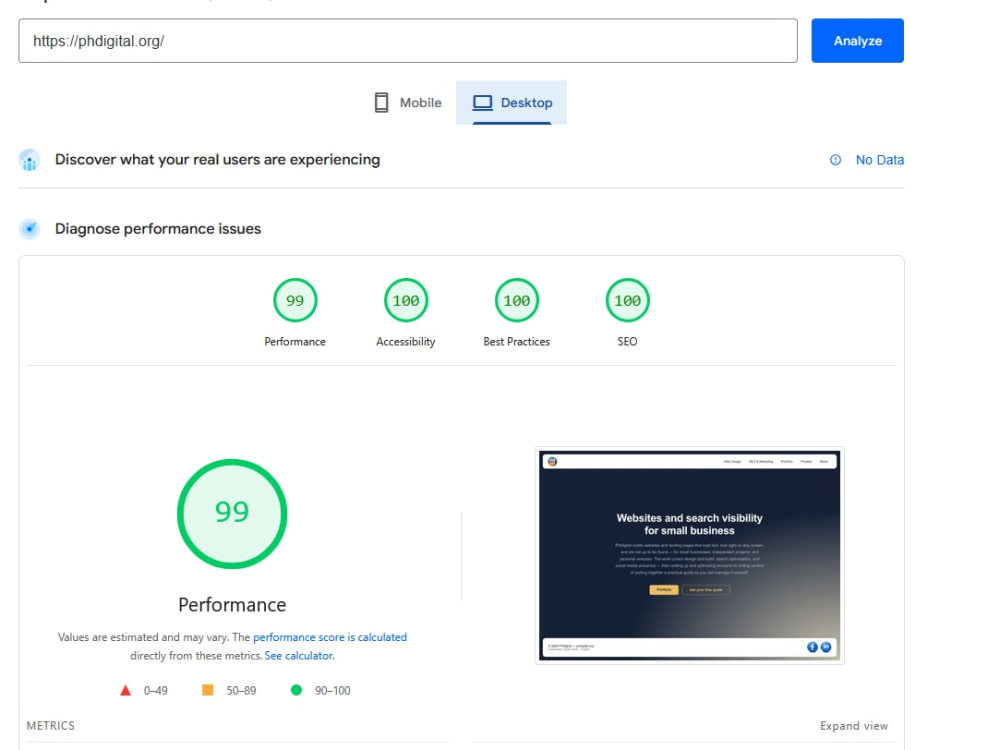Open the See calculator link
This screenshot has height=750, width=1000.
pyautogui.click(x=299, y=656)
